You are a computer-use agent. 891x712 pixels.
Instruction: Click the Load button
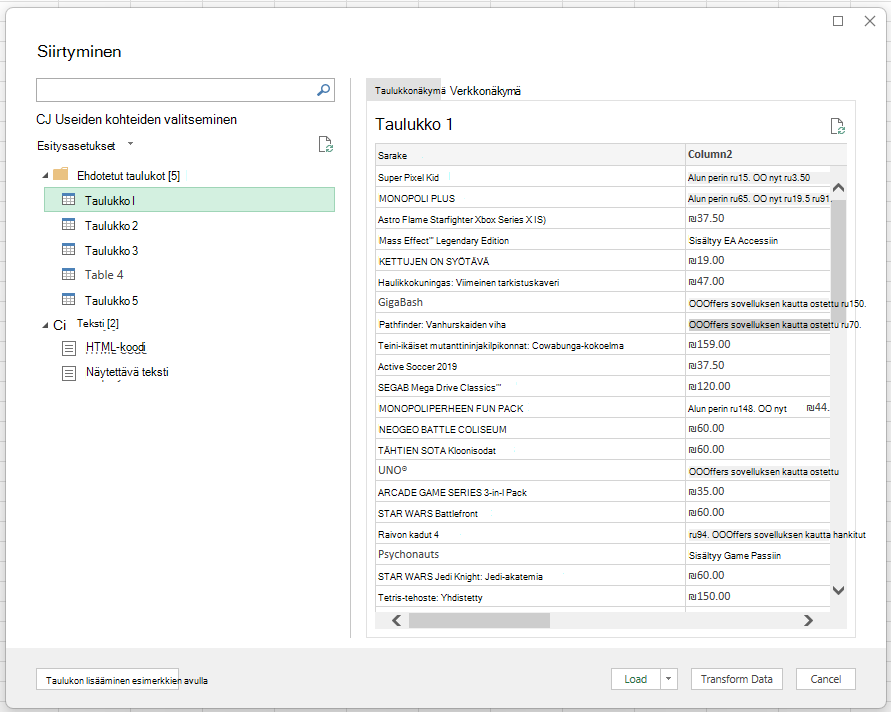pyautogui.click(x=635, y=679)
